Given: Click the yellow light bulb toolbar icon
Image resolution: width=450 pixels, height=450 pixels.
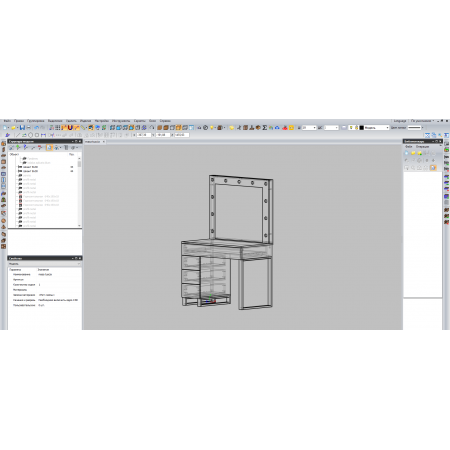Looking at the screenshot, I should click(212, 128).
